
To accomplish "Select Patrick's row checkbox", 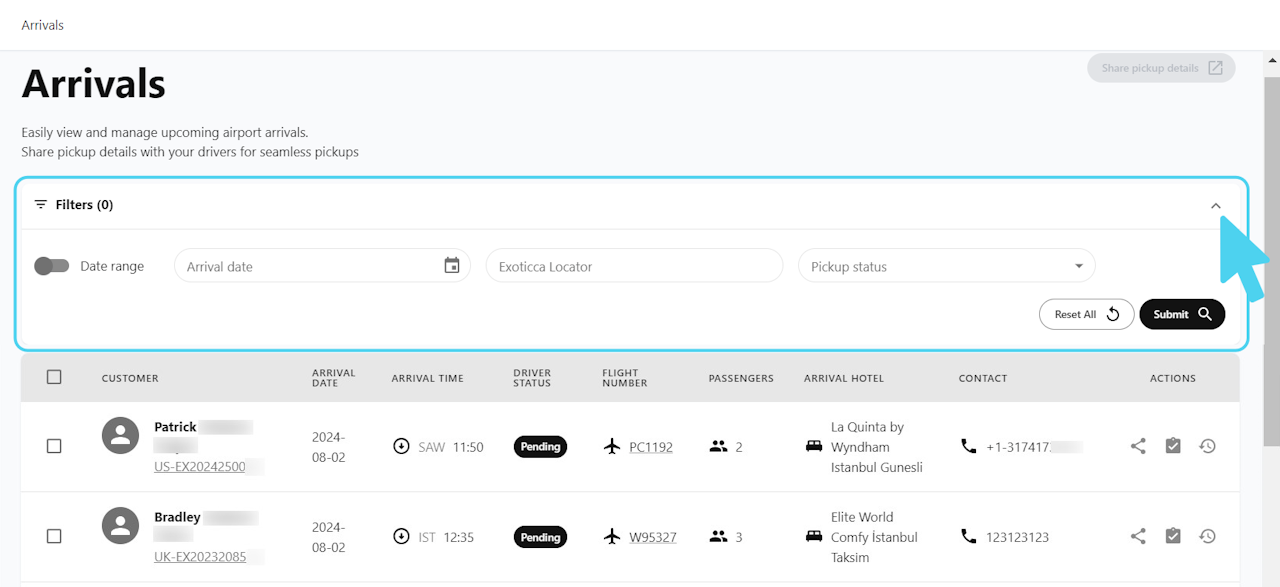I will (x=54, y=446).
